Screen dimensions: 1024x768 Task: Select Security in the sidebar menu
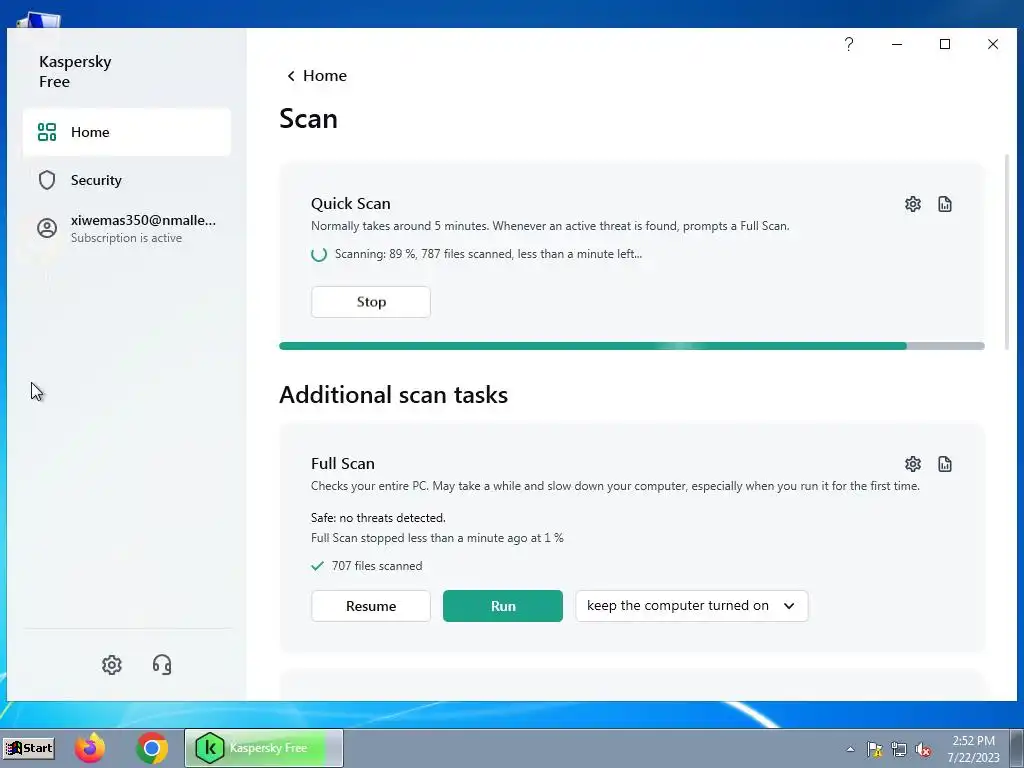(x=127, y=180)
